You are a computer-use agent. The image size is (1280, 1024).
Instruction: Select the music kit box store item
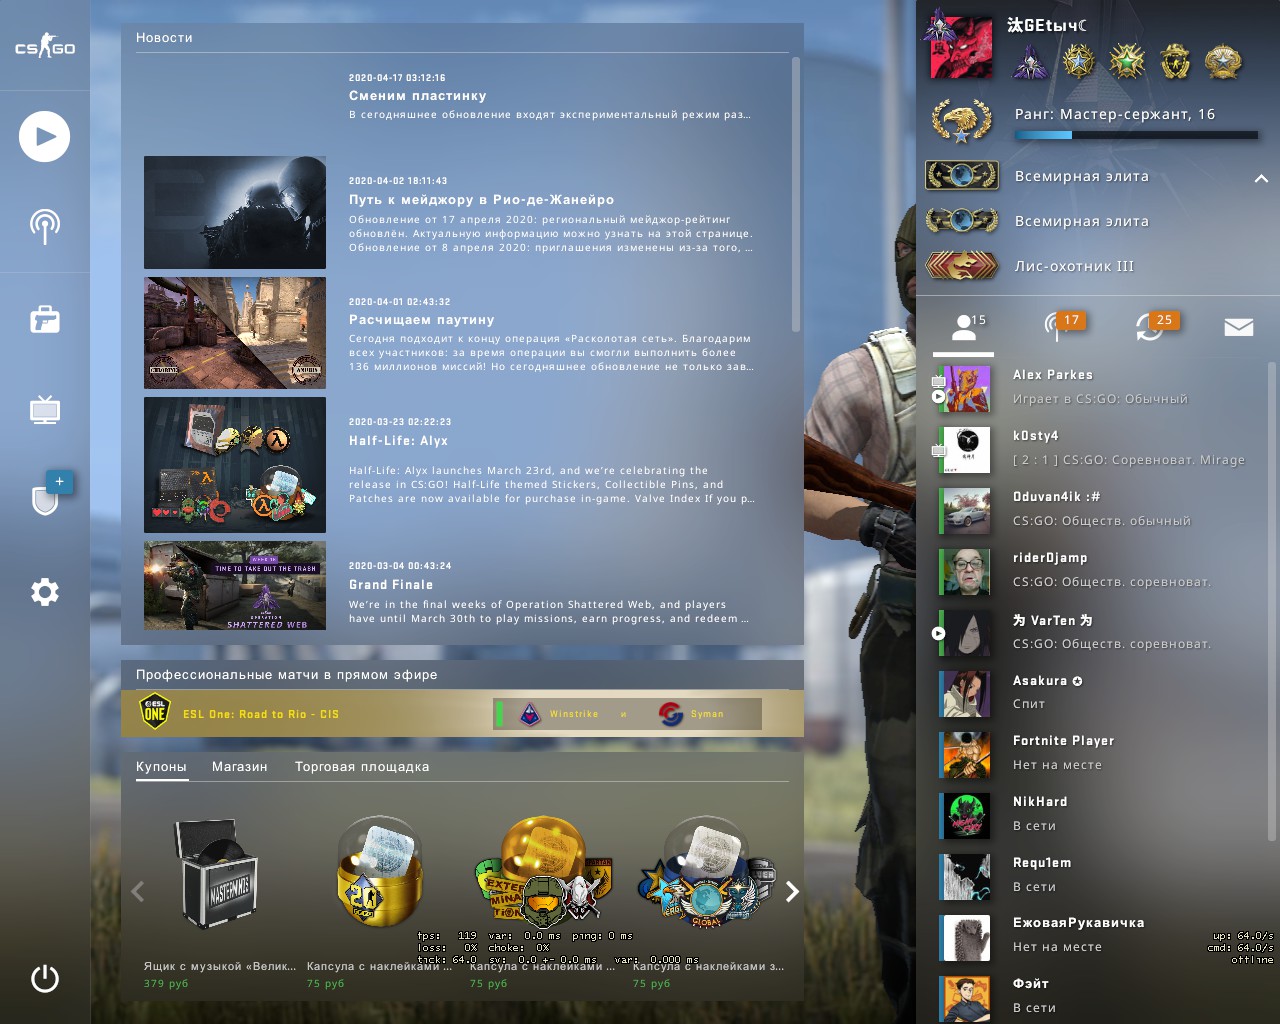pyautogui.click(x=219, y=874)
